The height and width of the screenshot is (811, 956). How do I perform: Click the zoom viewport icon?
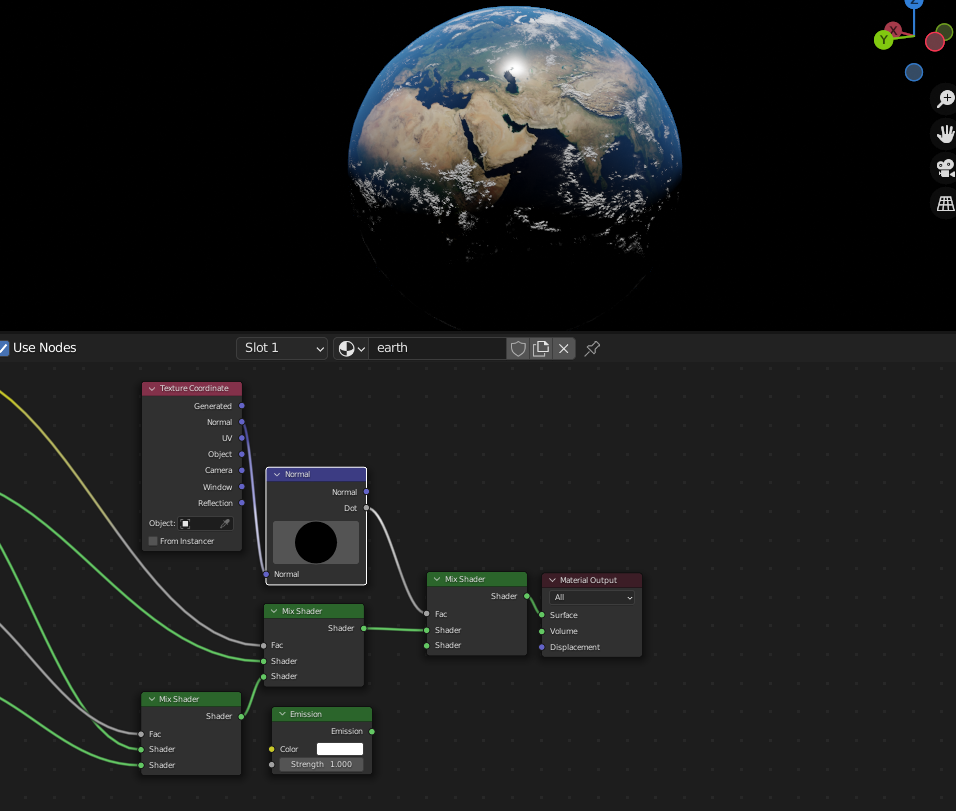click(x=945, y=98)
